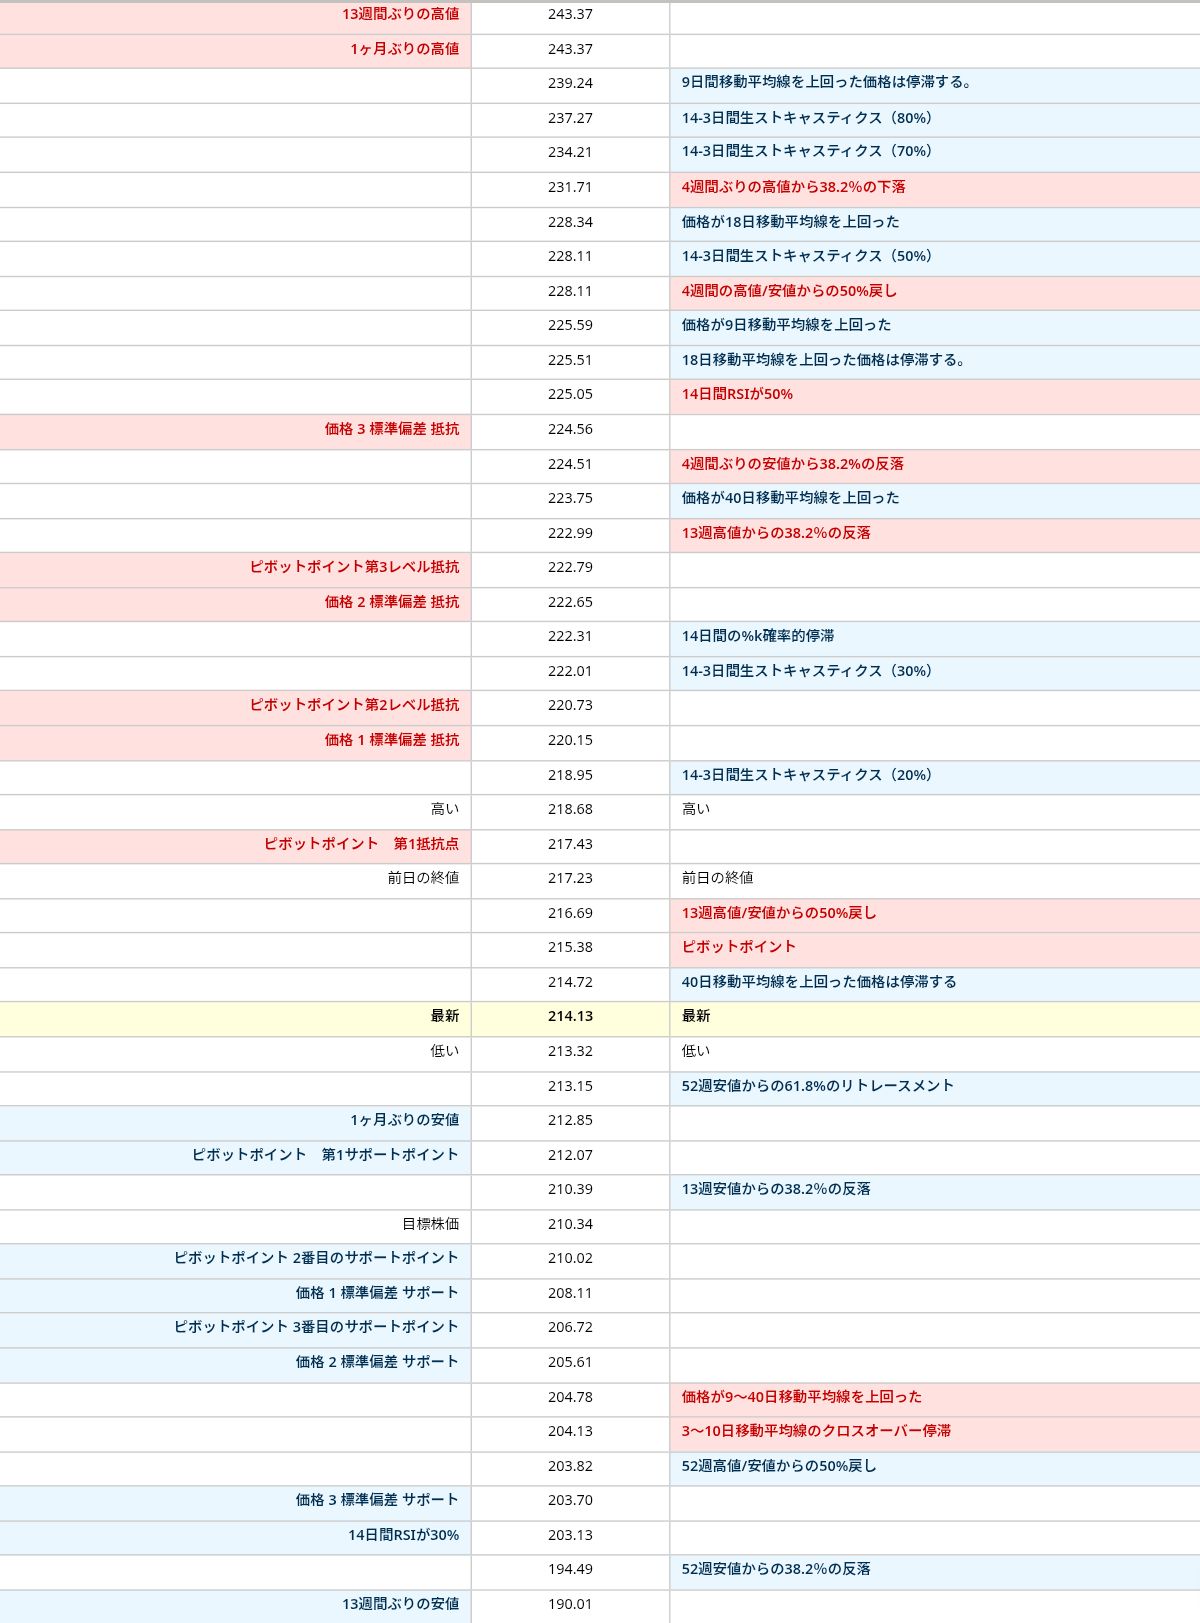This screenshot has height=1623, width=1200.
Task: Select 'ピボットポイント 3番目のサポートポイント' label
Action: [316, 1327]
